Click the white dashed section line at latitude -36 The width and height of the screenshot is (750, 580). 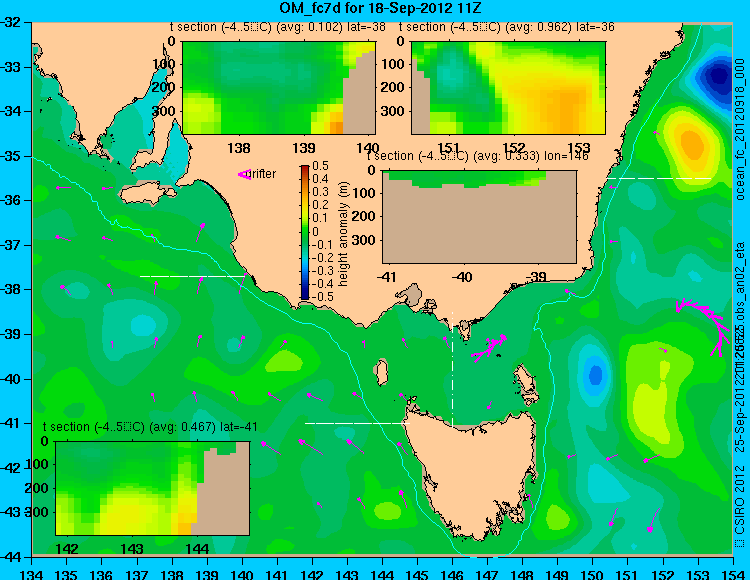point(660,178)
